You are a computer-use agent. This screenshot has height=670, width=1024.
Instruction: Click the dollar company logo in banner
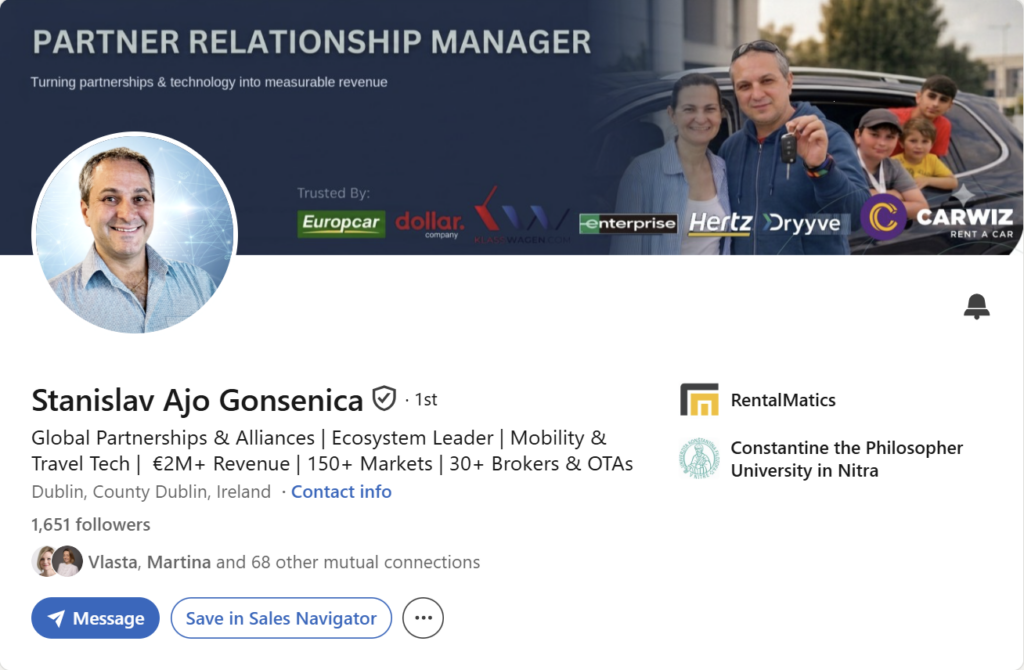(430, 224)
